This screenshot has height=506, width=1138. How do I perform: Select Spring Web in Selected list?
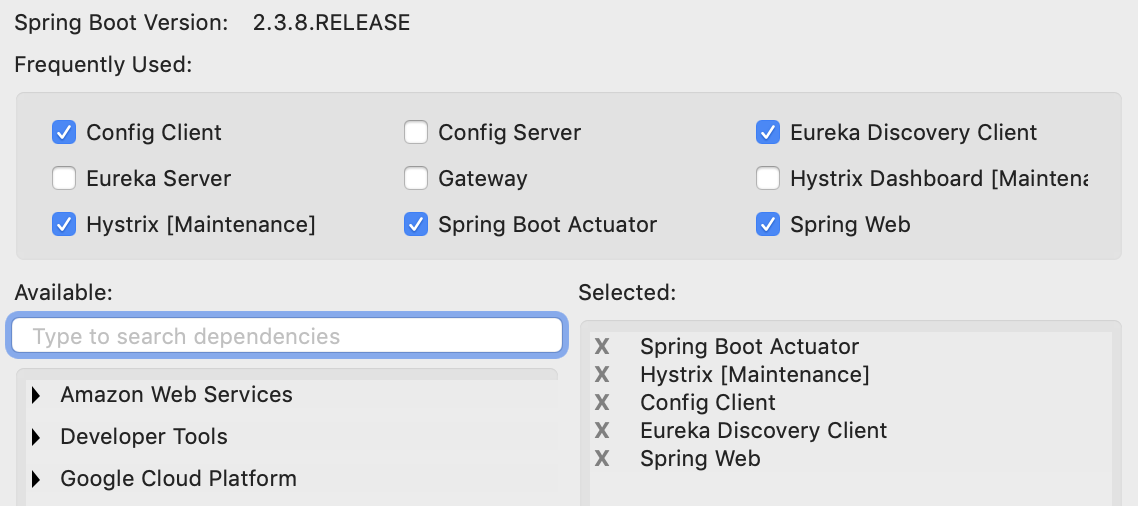700,459
